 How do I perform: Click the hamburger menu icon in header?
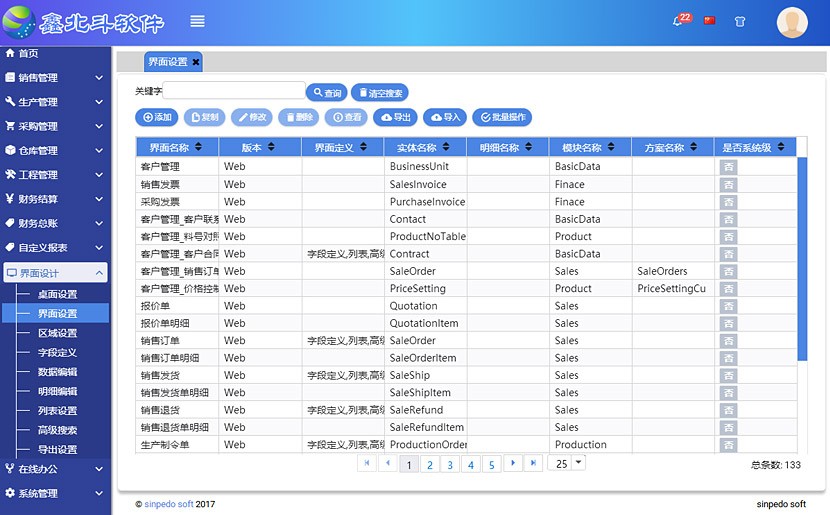coord(197,21)
